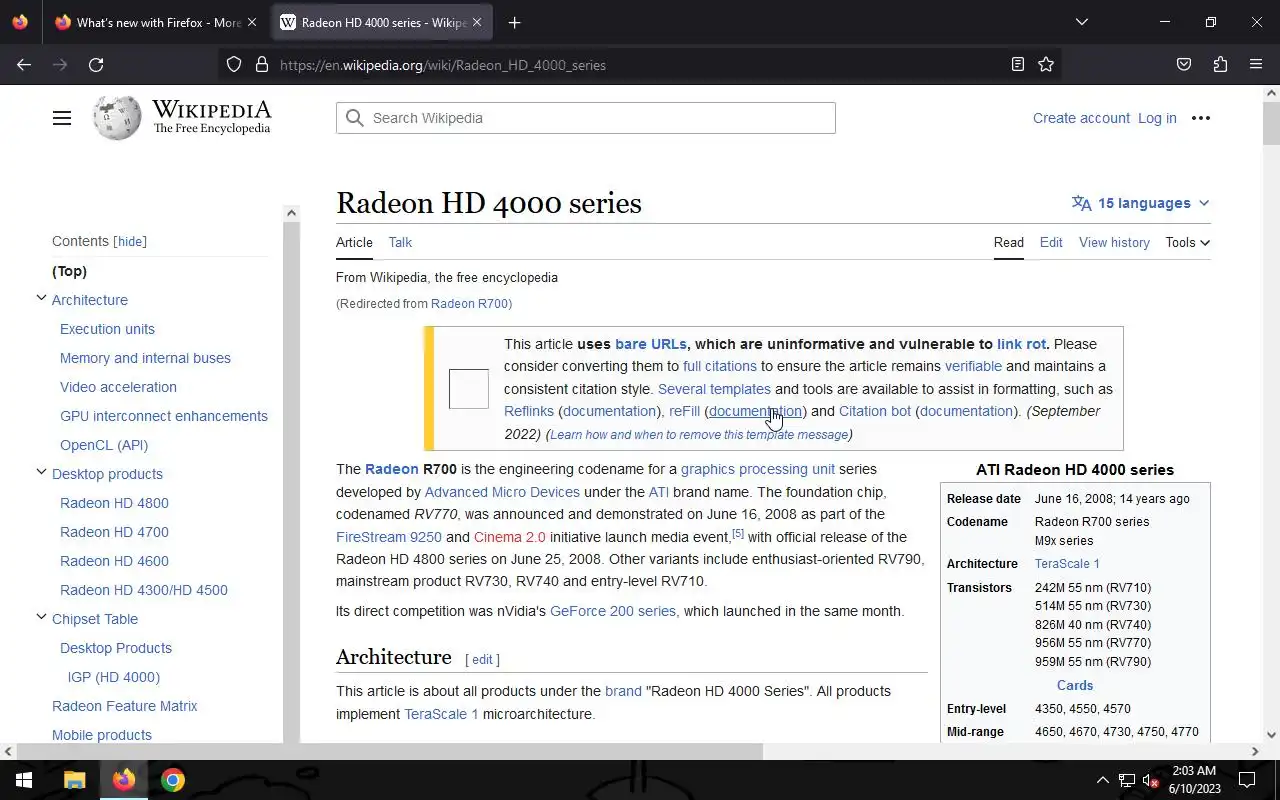Go to Execution units in contents
This screenshot has height=800, width=1280.
coord(107,329)
